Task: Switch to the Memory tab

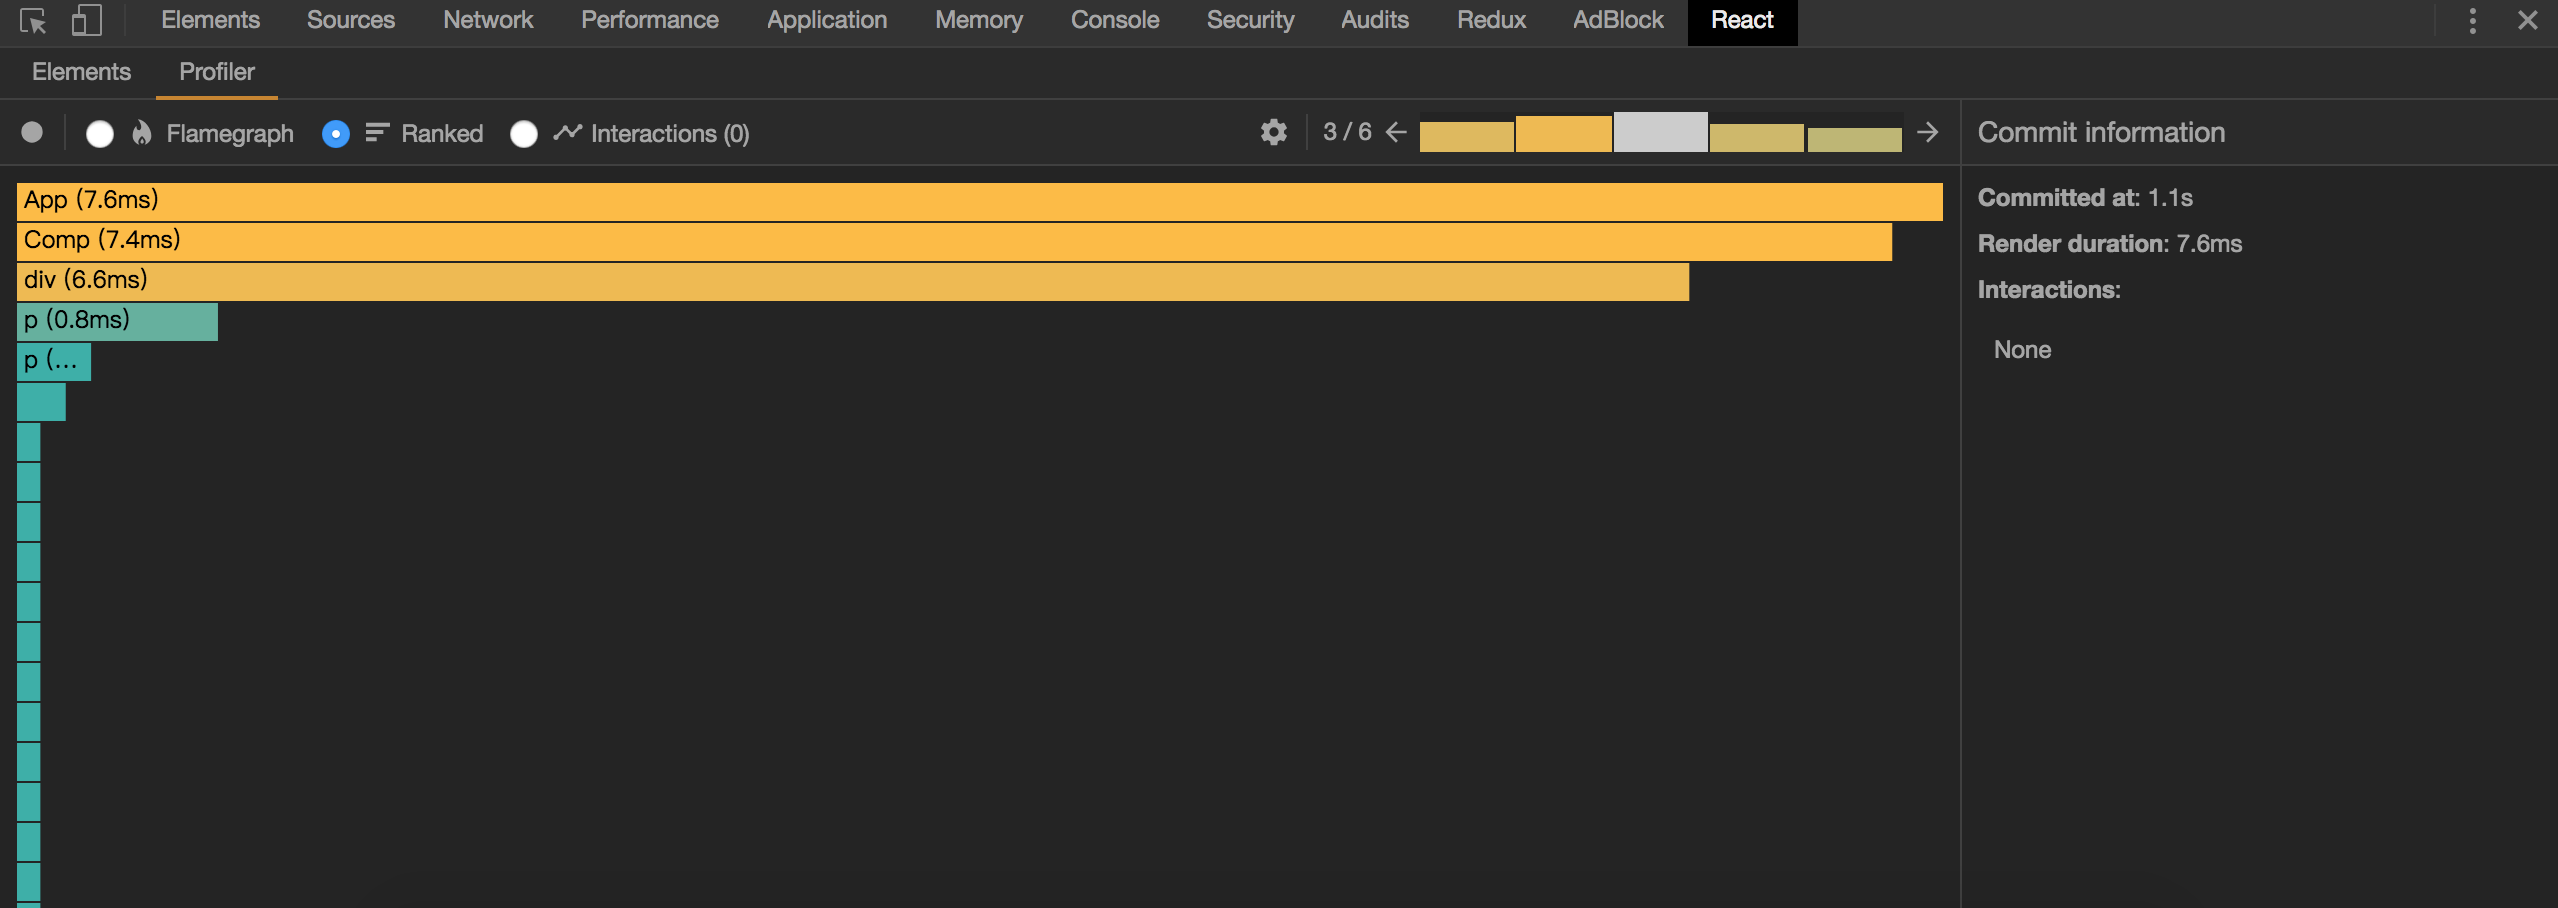Action: 979,20
